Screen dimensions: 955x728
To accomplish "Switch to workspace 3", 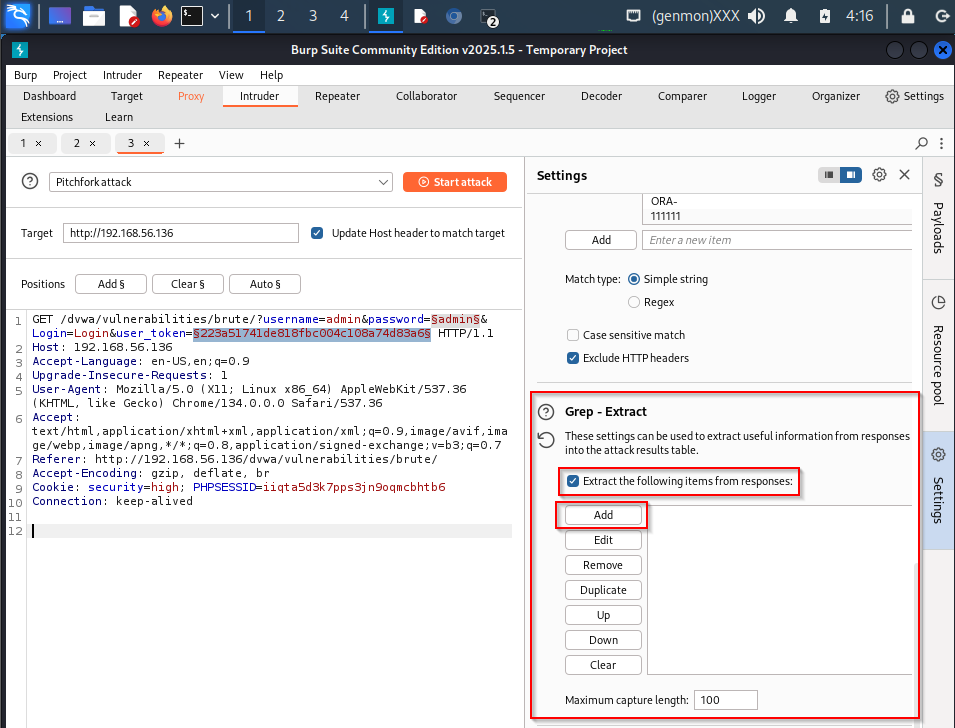I will pos(313,16).
